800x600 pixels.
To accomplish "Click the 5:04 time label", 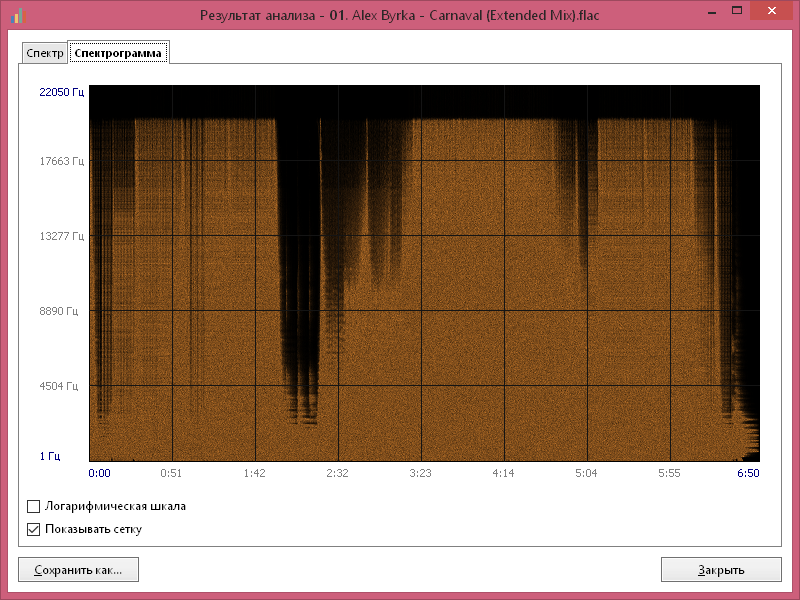I will click(x=586, y=473).
